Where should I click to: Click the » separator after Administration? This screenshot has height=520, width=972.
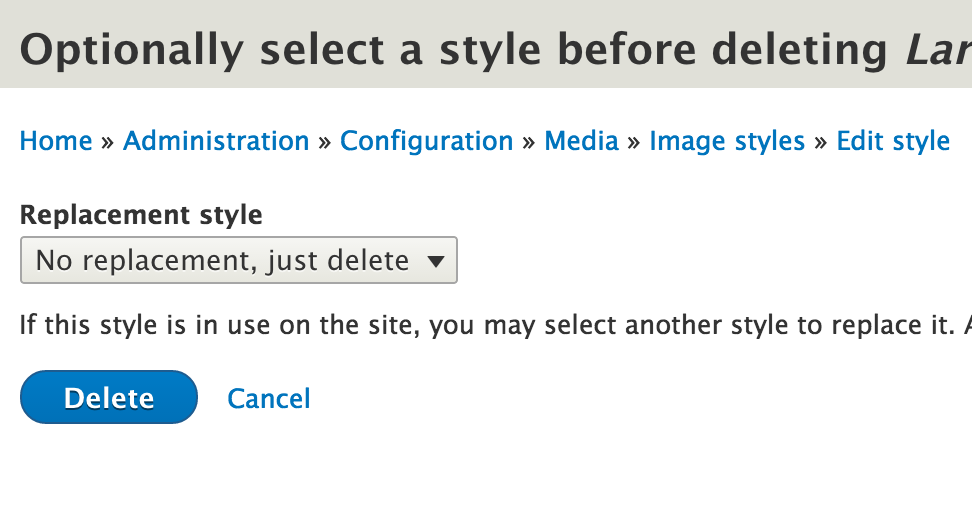coord(325,143)
